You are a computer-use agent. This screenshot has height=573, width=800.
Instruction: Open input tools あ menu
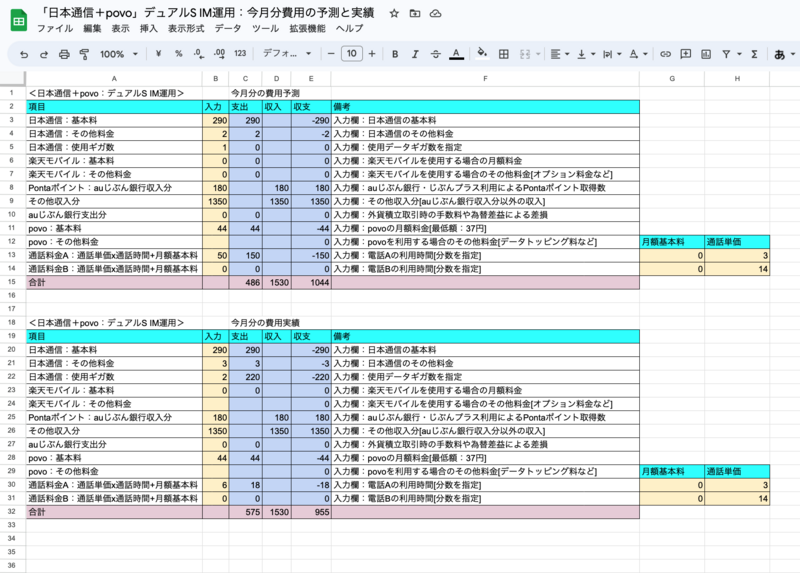[x=785, y=54]
